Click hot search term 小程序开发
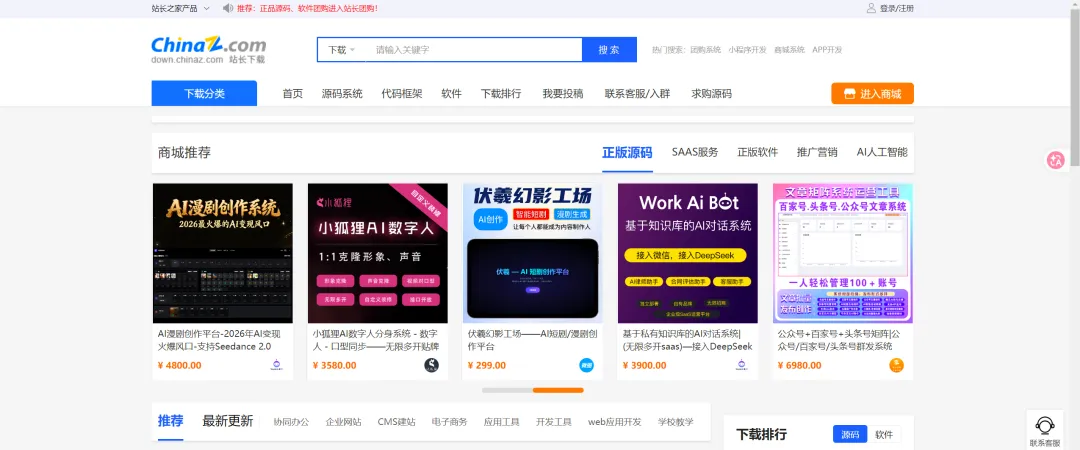This screenshot has width=1080, height=450. click(747, 50)
